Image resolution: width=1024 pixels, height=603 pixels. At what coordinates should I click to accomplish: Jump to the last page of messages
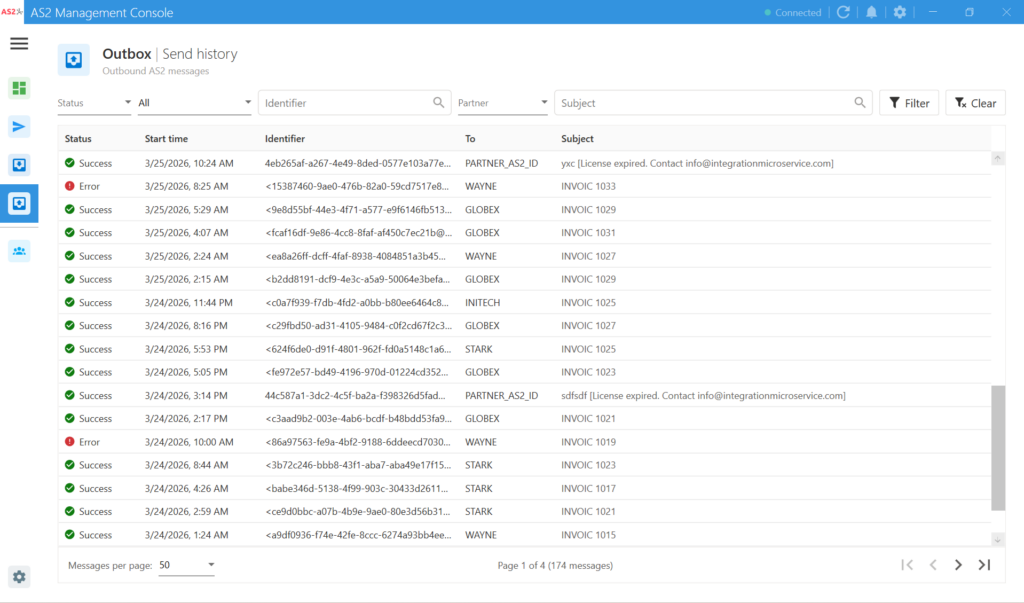984,565
